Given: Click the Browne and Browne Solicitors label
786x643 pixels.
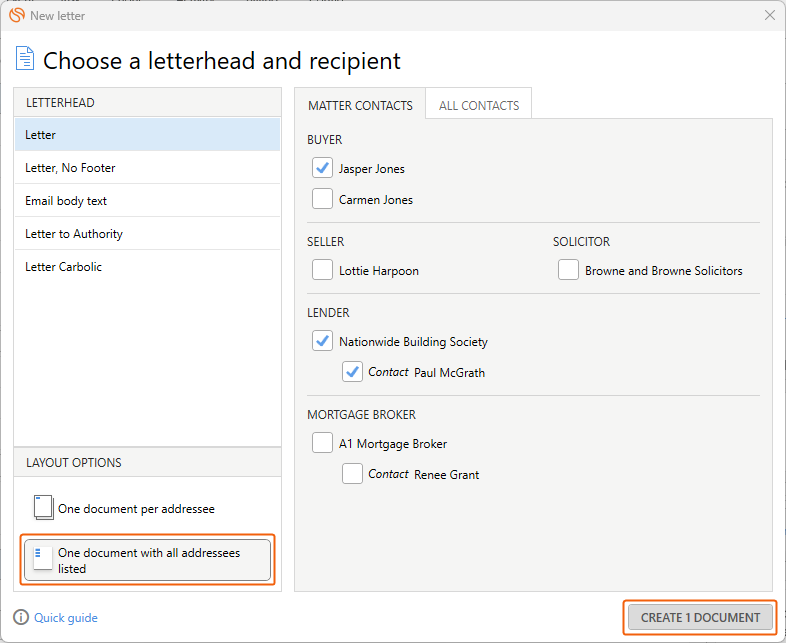Looking at the screenshot, I should click(x=664, y=271).
